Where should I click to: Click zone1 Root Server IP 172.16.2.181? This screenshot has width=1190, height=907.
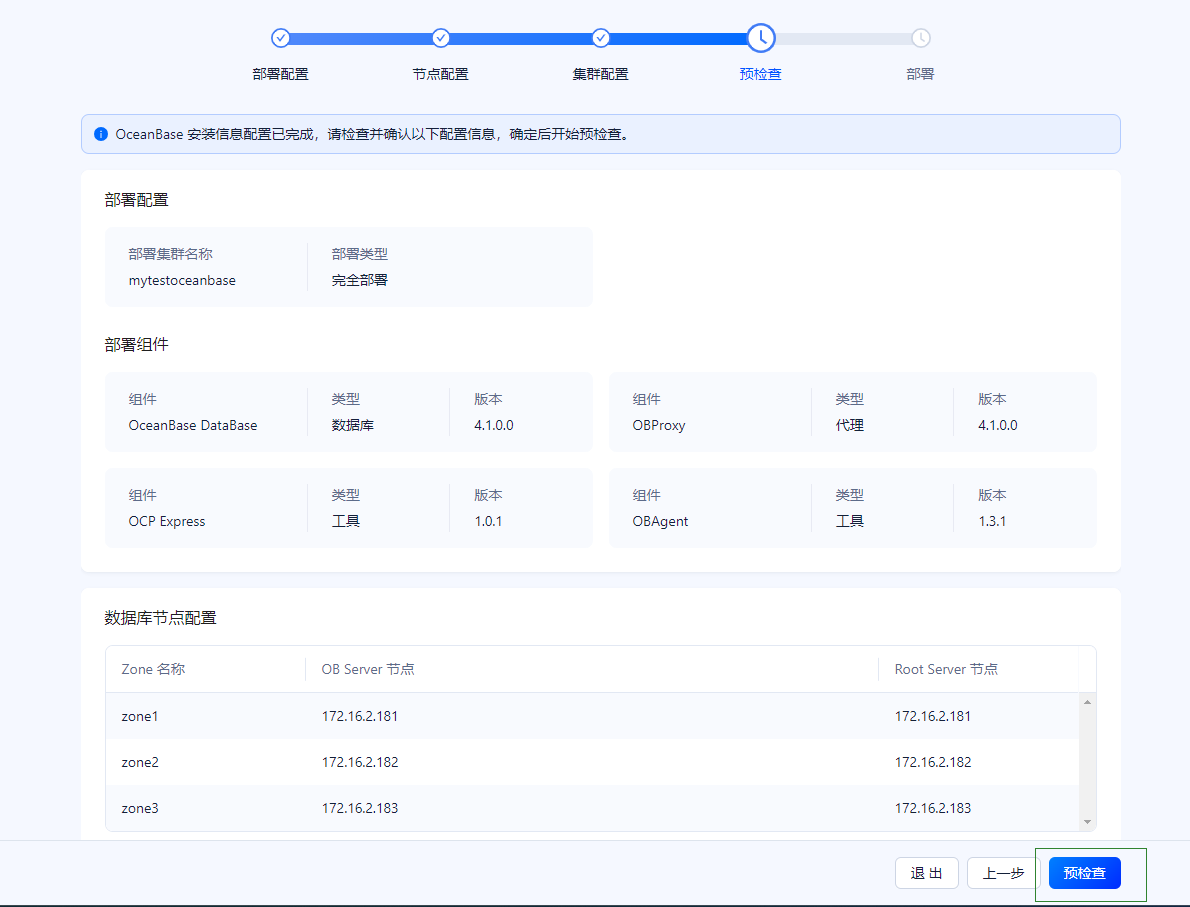[x=933, y=716]
